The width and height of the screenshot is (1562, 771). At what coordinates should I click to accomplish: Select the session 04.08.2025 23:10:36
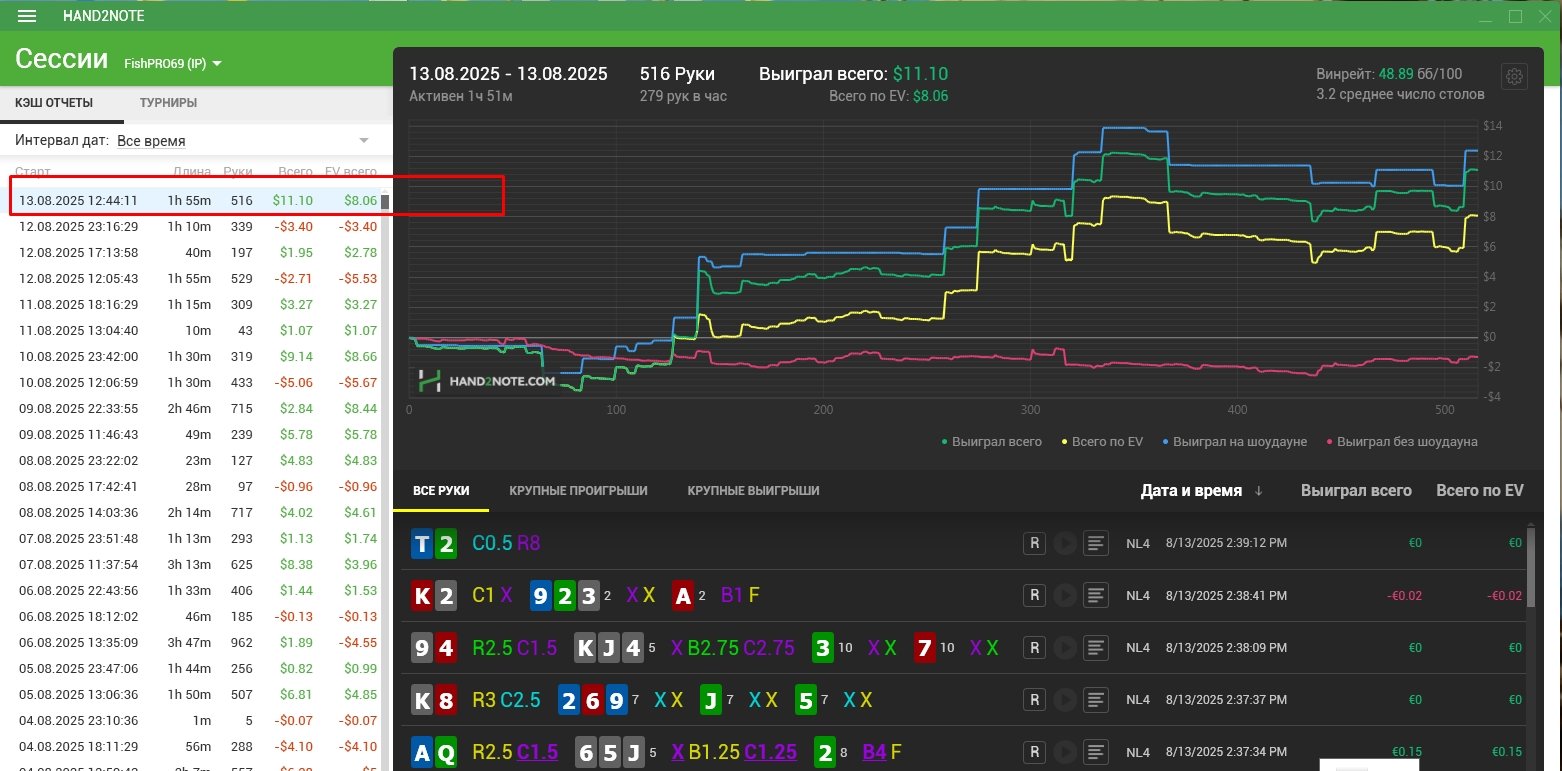(196, 720)
